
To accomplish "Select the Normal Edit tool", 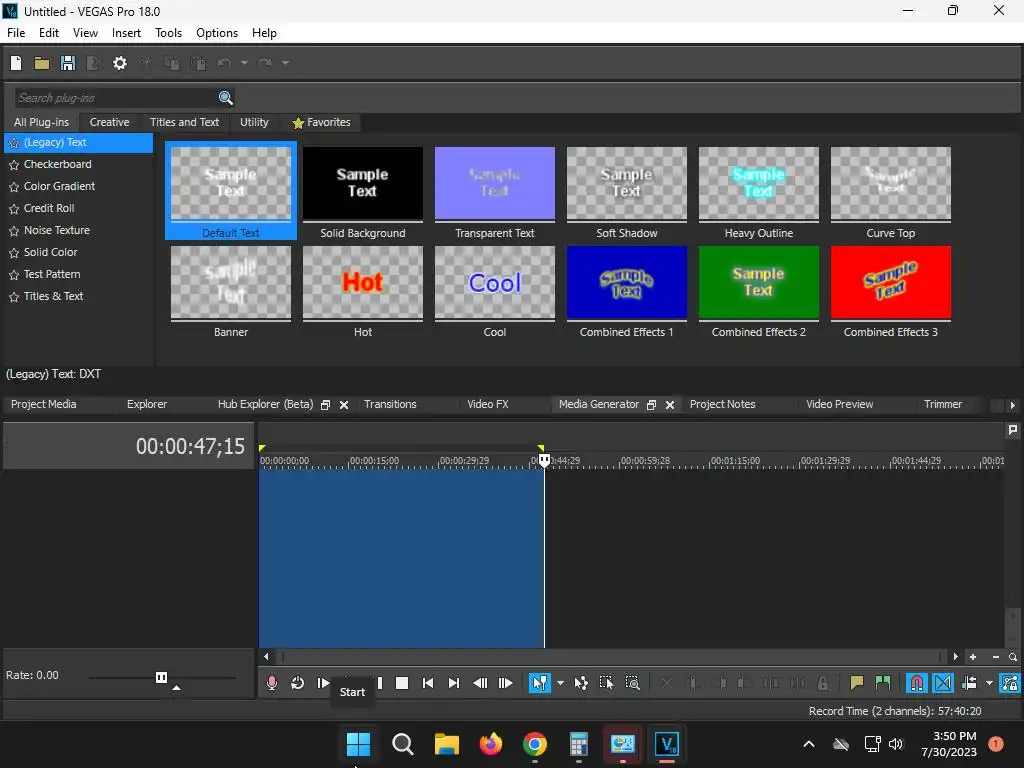I will (539, 683).
